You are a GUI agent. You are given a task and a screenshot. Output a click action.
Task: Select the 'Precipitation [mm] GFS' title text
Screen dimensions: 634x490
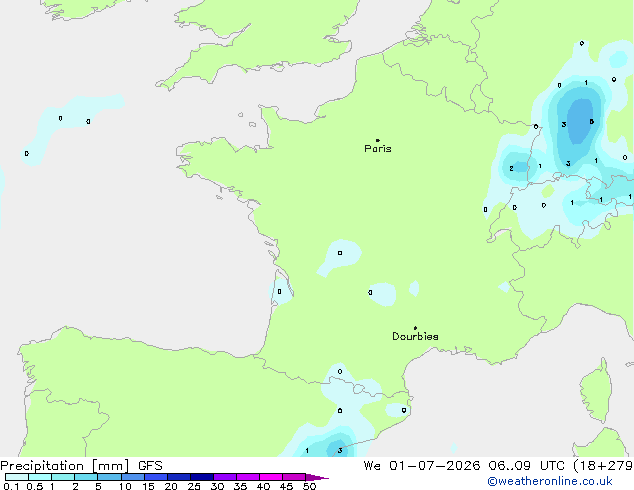click(81, 466)
